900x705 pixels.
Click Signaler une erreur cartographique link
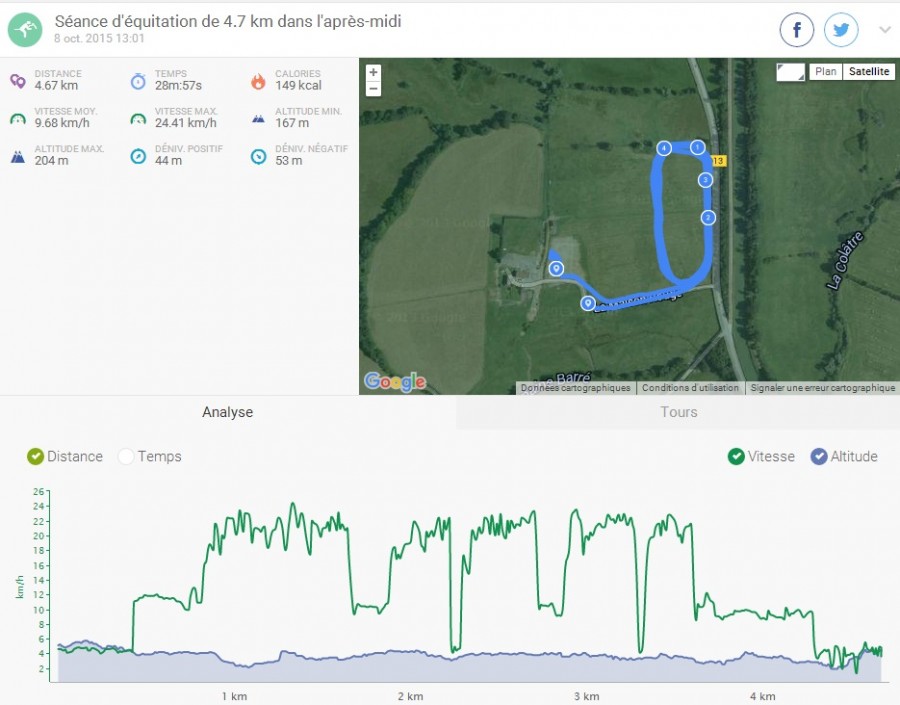tap(822, 388)
